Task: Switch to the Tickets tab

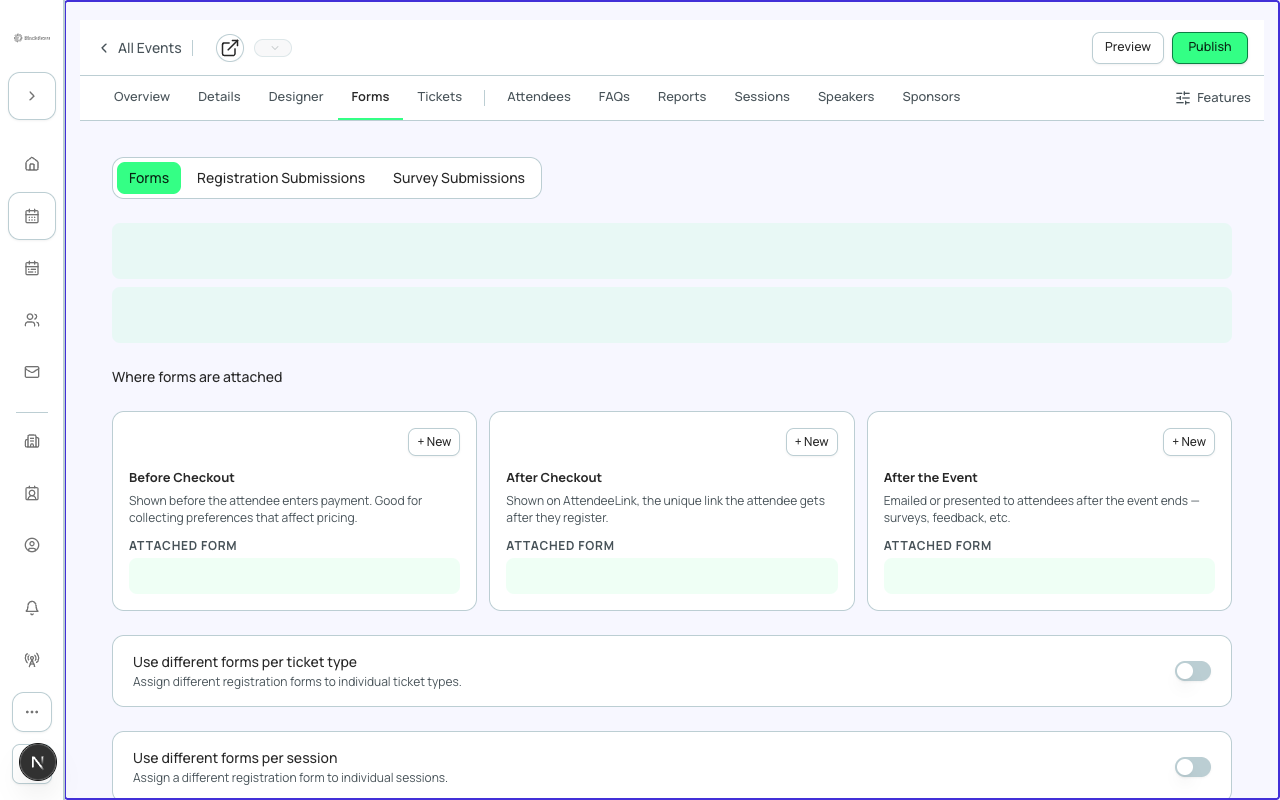Action: click(440, 97)
